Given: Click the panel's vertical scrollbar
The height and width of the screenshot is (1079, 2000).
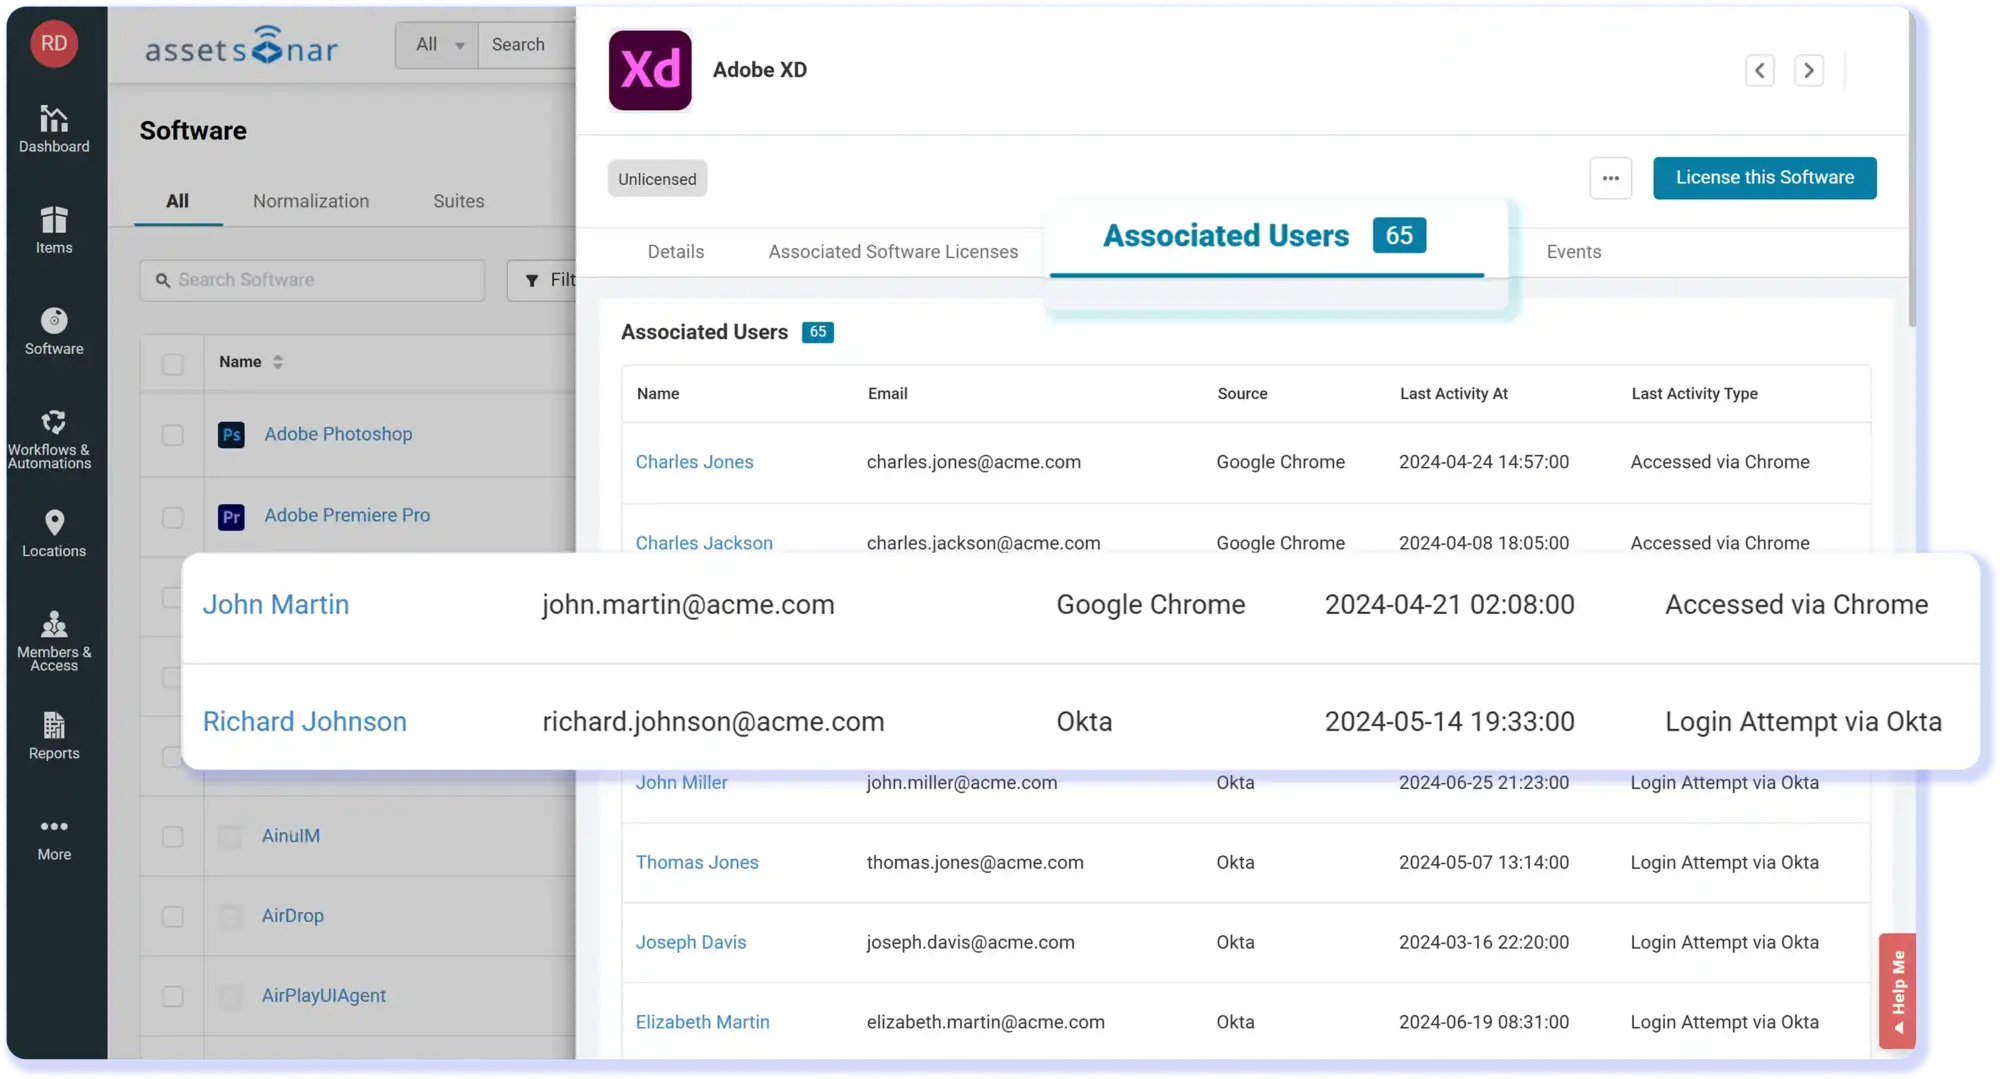Looking at the screenshot, I should (x=1912, y=170).
